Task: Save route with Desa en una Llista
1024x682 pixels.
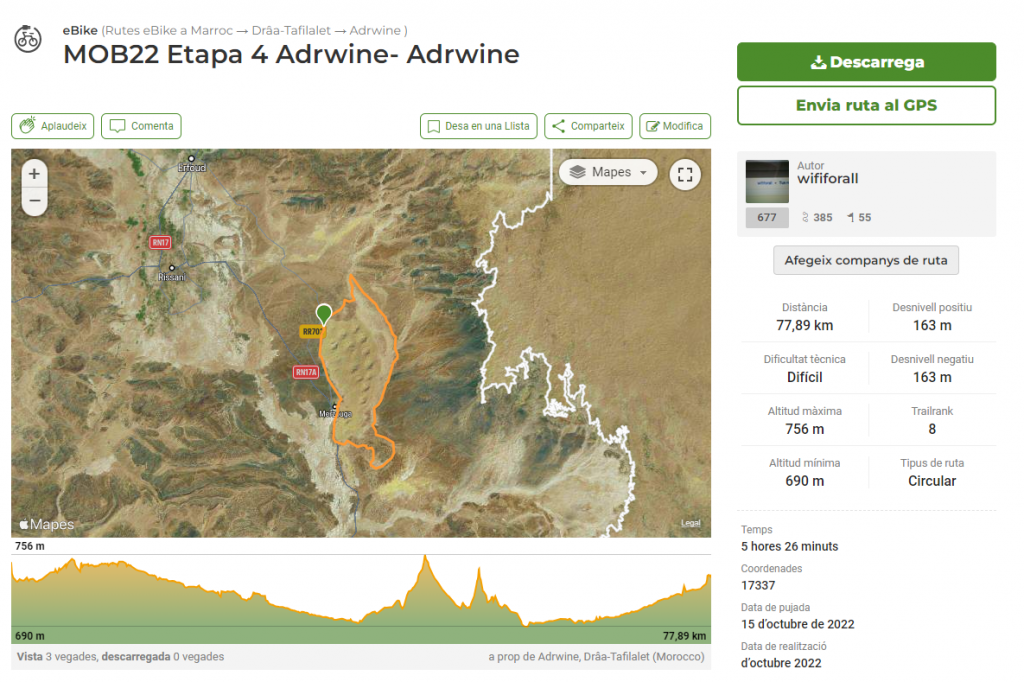Action: [x=479, y=126]
